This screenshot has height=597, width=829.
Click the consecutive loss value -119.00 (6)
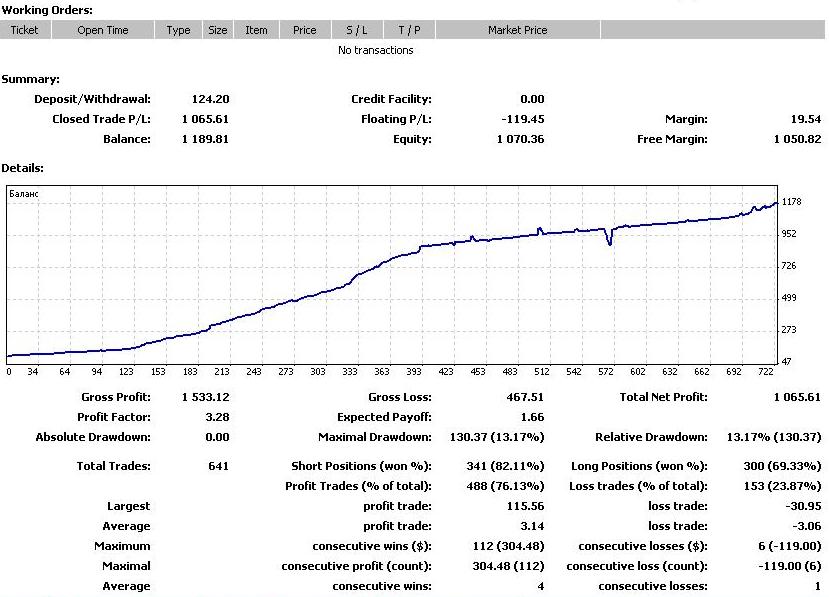[790, 566]
